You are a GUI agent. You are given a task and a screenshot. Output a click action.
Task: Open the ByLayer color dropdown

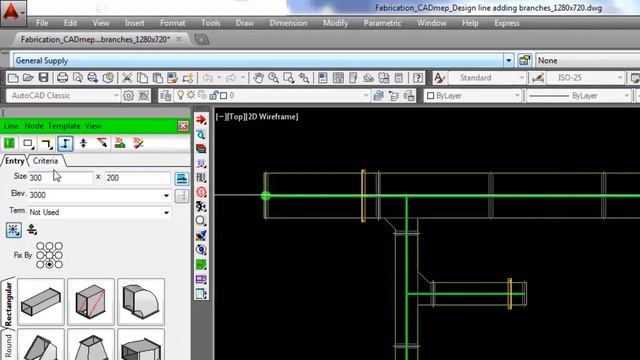point(517,96)
